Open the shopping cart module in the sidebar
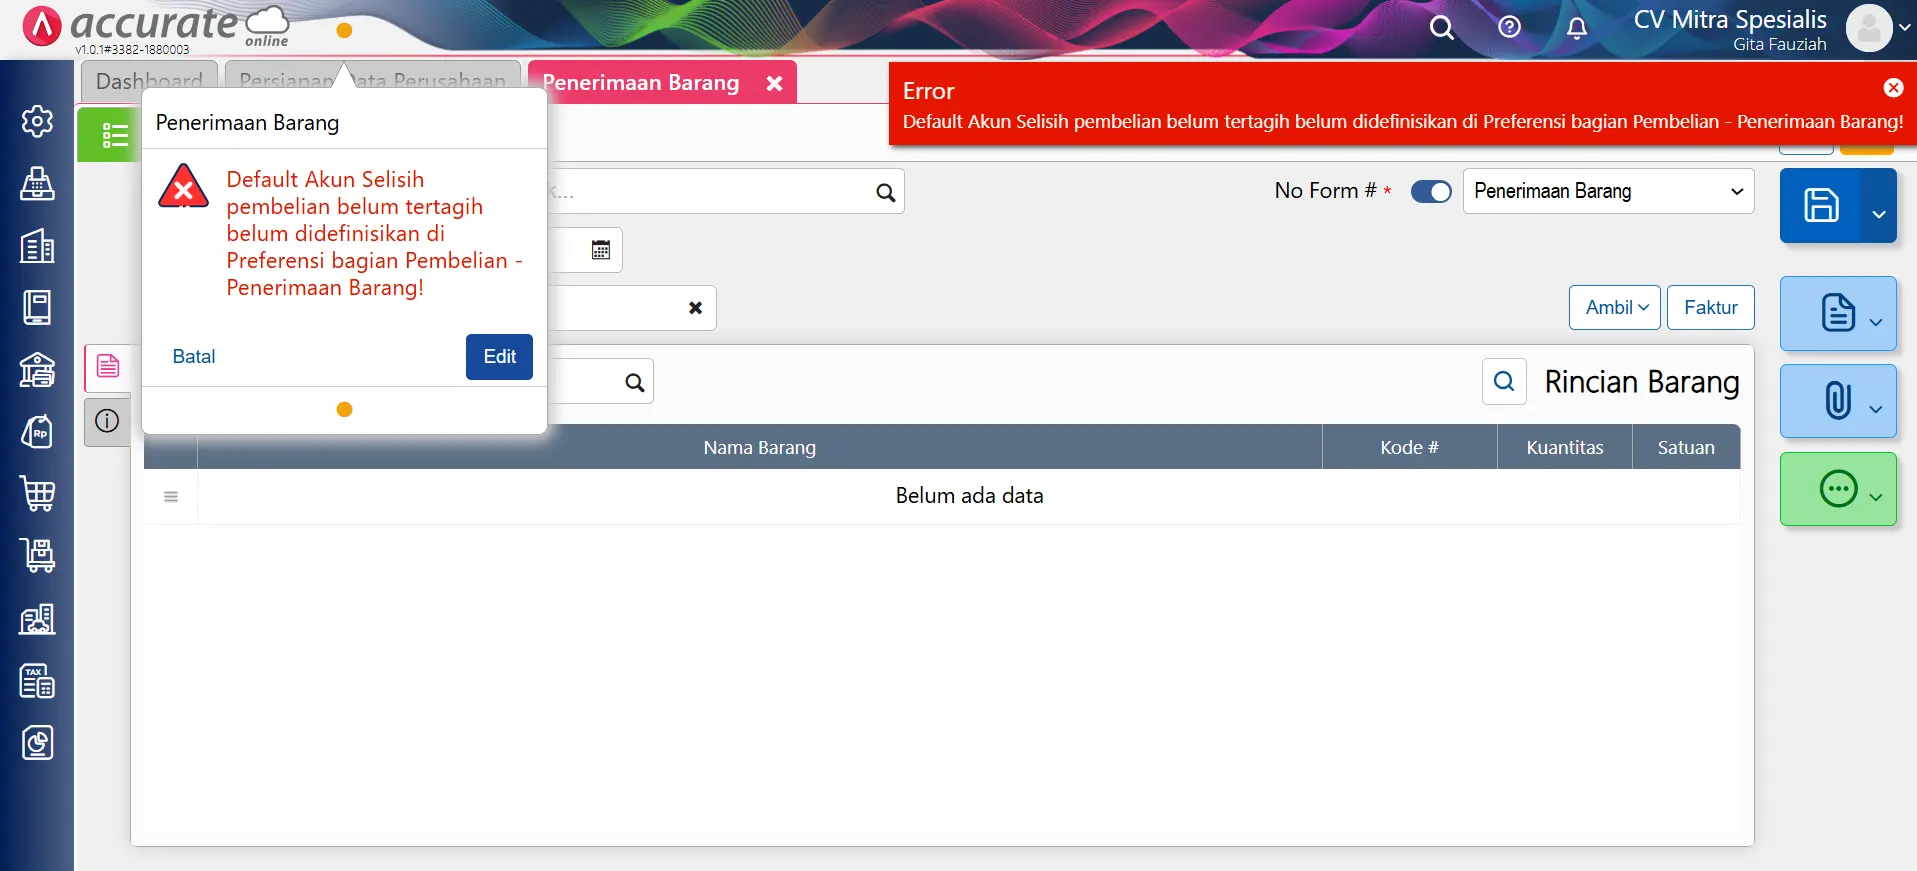Screen dimensions: 1917x871 click(x=37, y=494)
